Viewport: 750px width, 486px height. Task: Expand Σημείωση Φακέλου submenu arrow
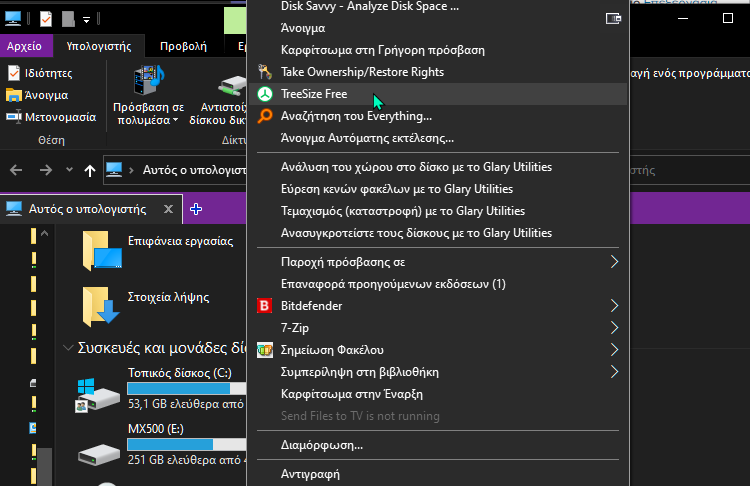[615, 350]
